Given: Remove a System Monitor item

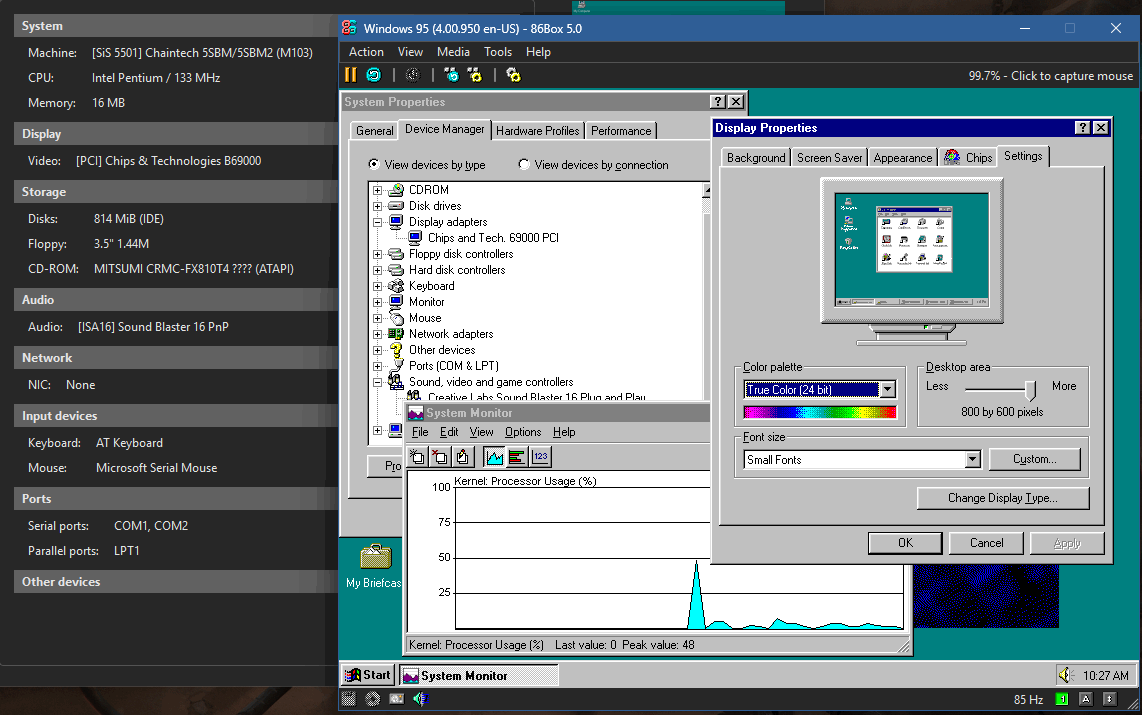Looking at the screenshot, I should (440, 456).
